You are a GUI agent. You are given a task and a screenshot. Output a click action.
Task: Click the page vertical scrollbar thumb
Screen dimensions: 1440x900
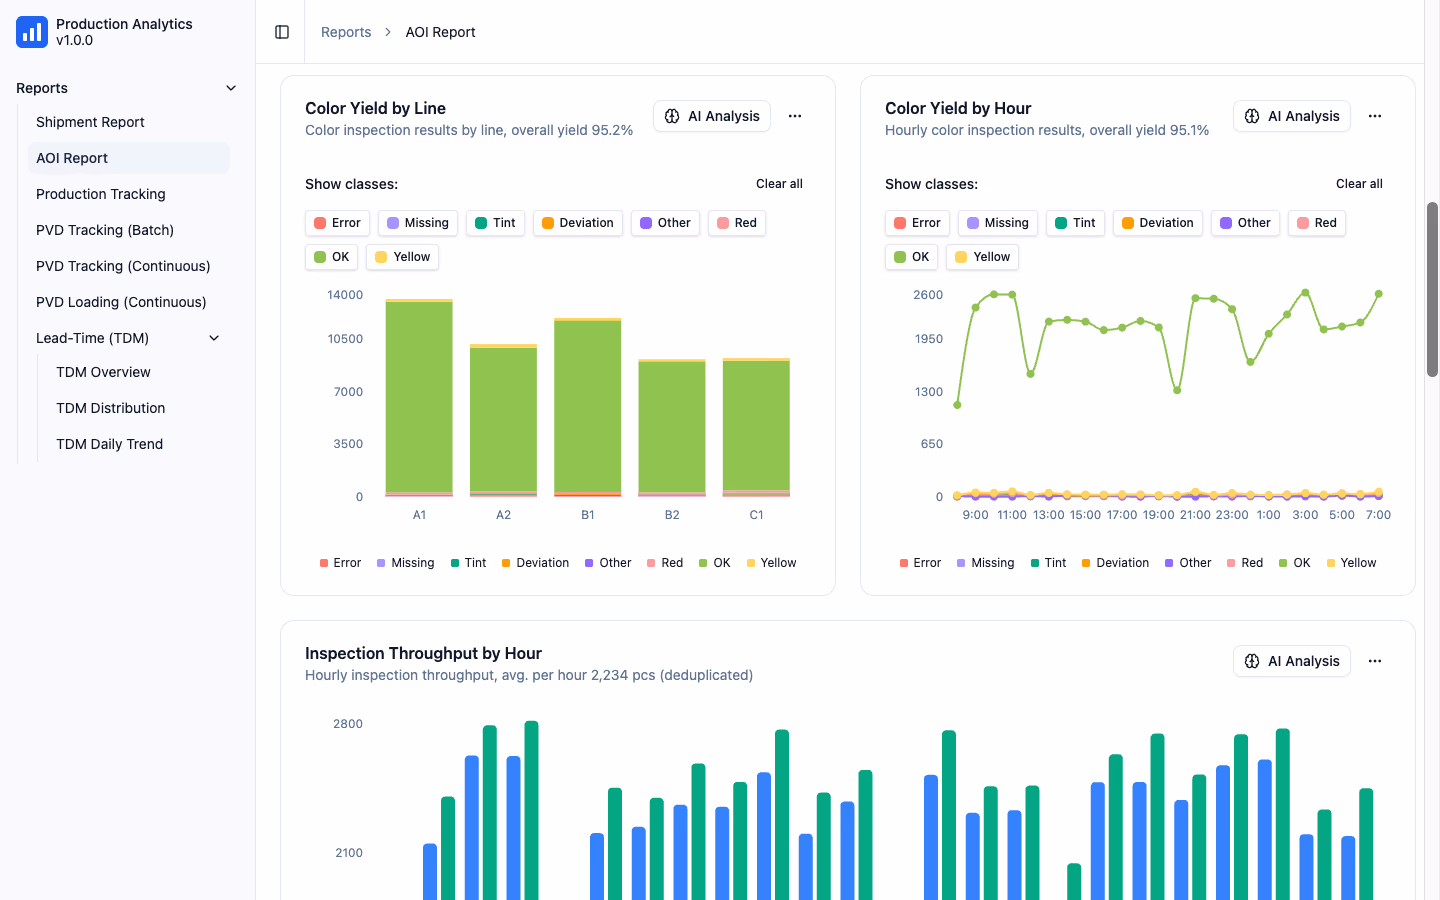click(1432, 289)
